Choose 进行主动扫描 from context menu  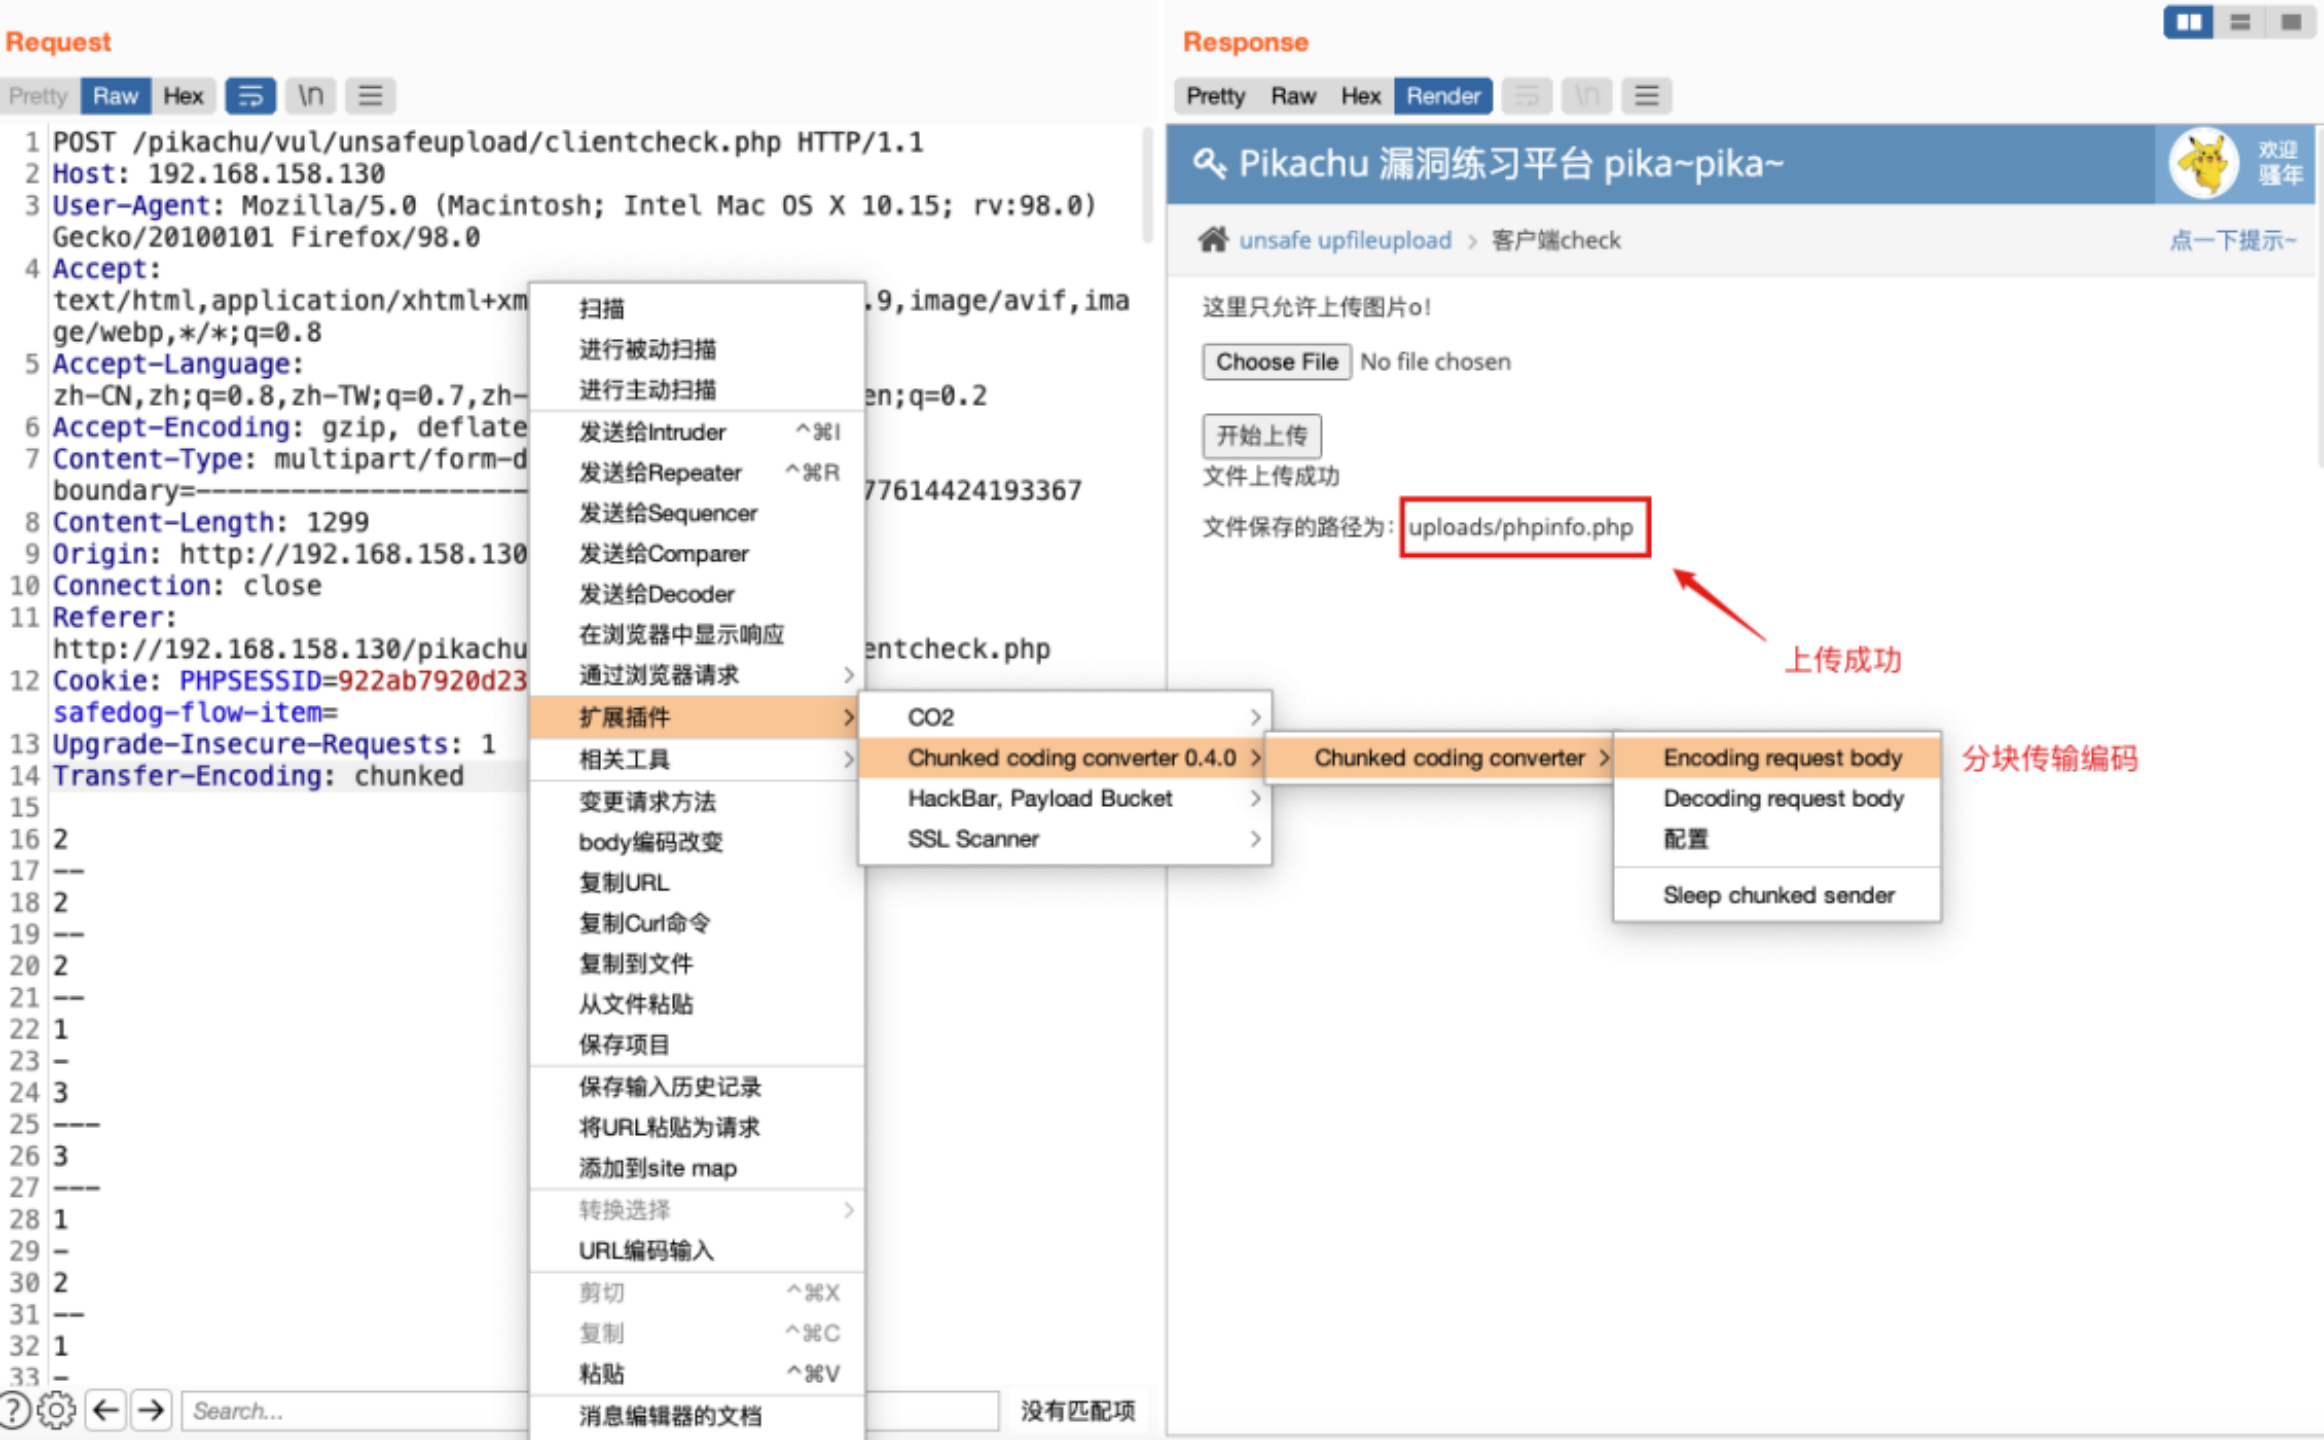[x=696, y=389]
